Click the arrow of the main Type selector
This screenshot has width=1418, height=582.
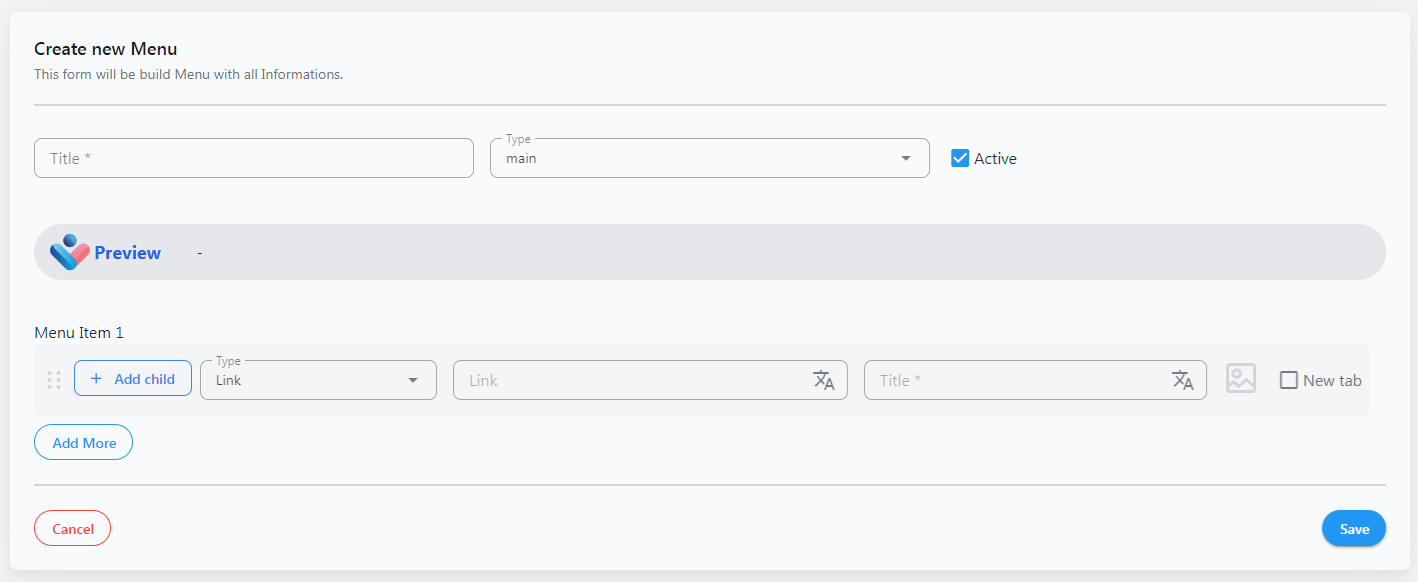[906, 158]
